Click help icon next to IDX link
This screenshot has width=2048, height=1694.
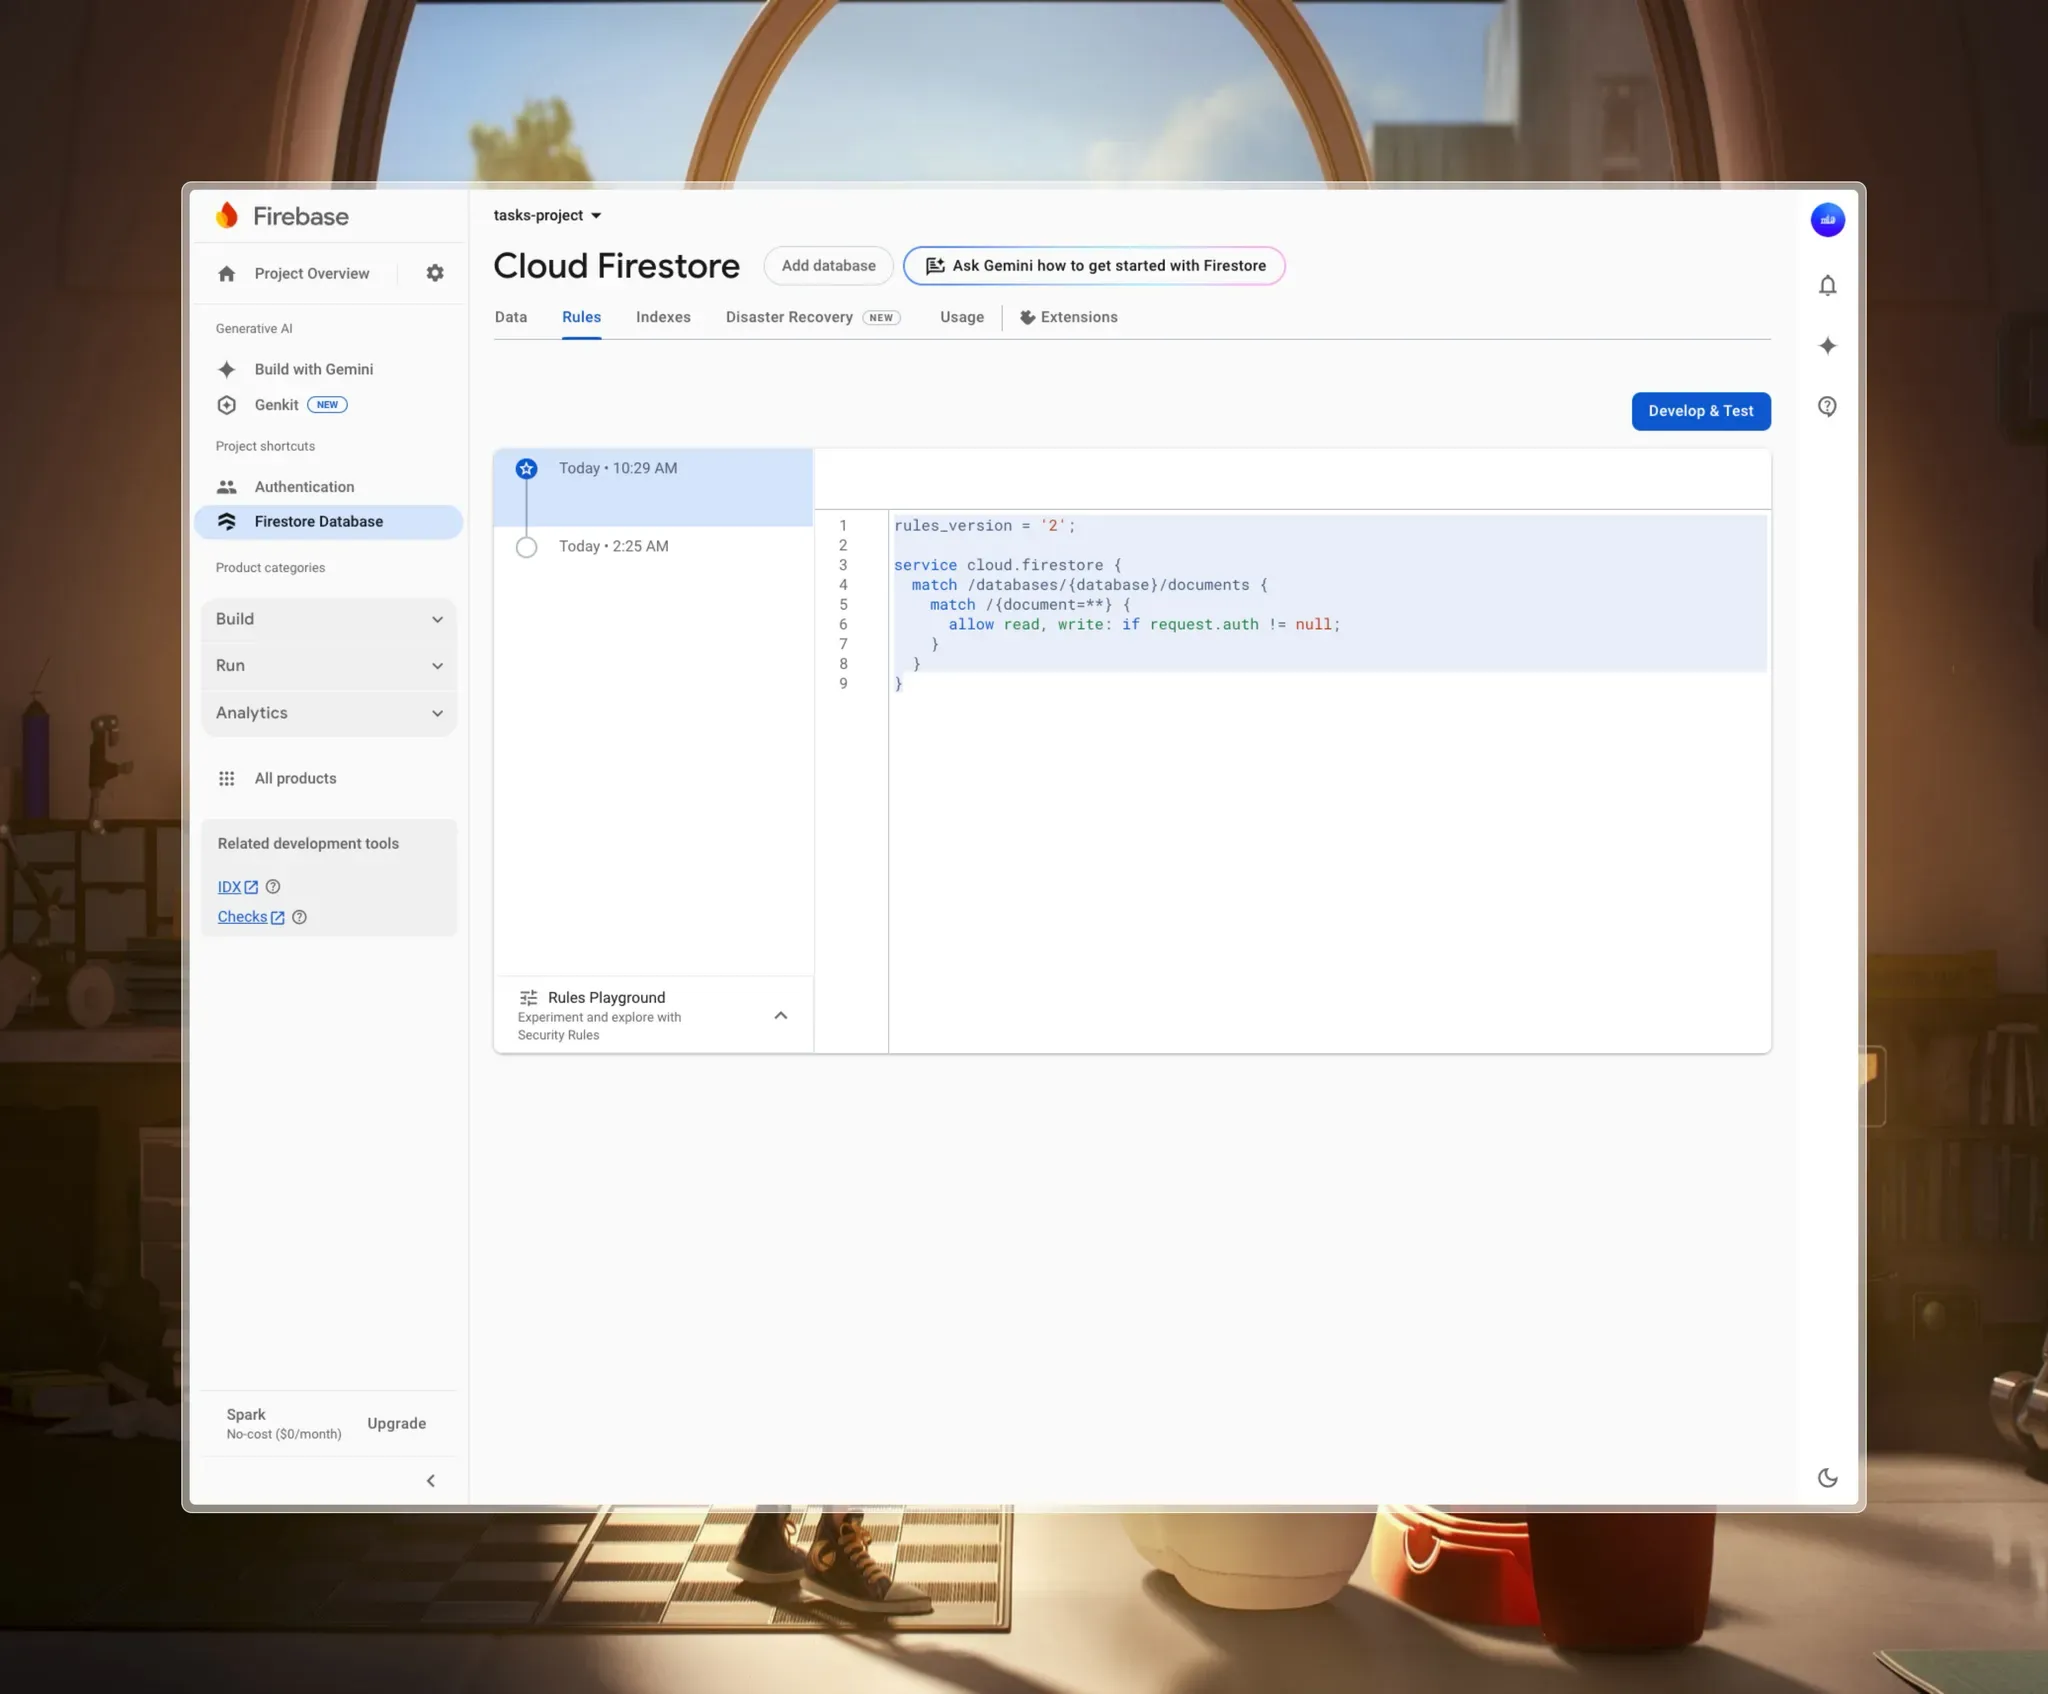coord(273,887)
